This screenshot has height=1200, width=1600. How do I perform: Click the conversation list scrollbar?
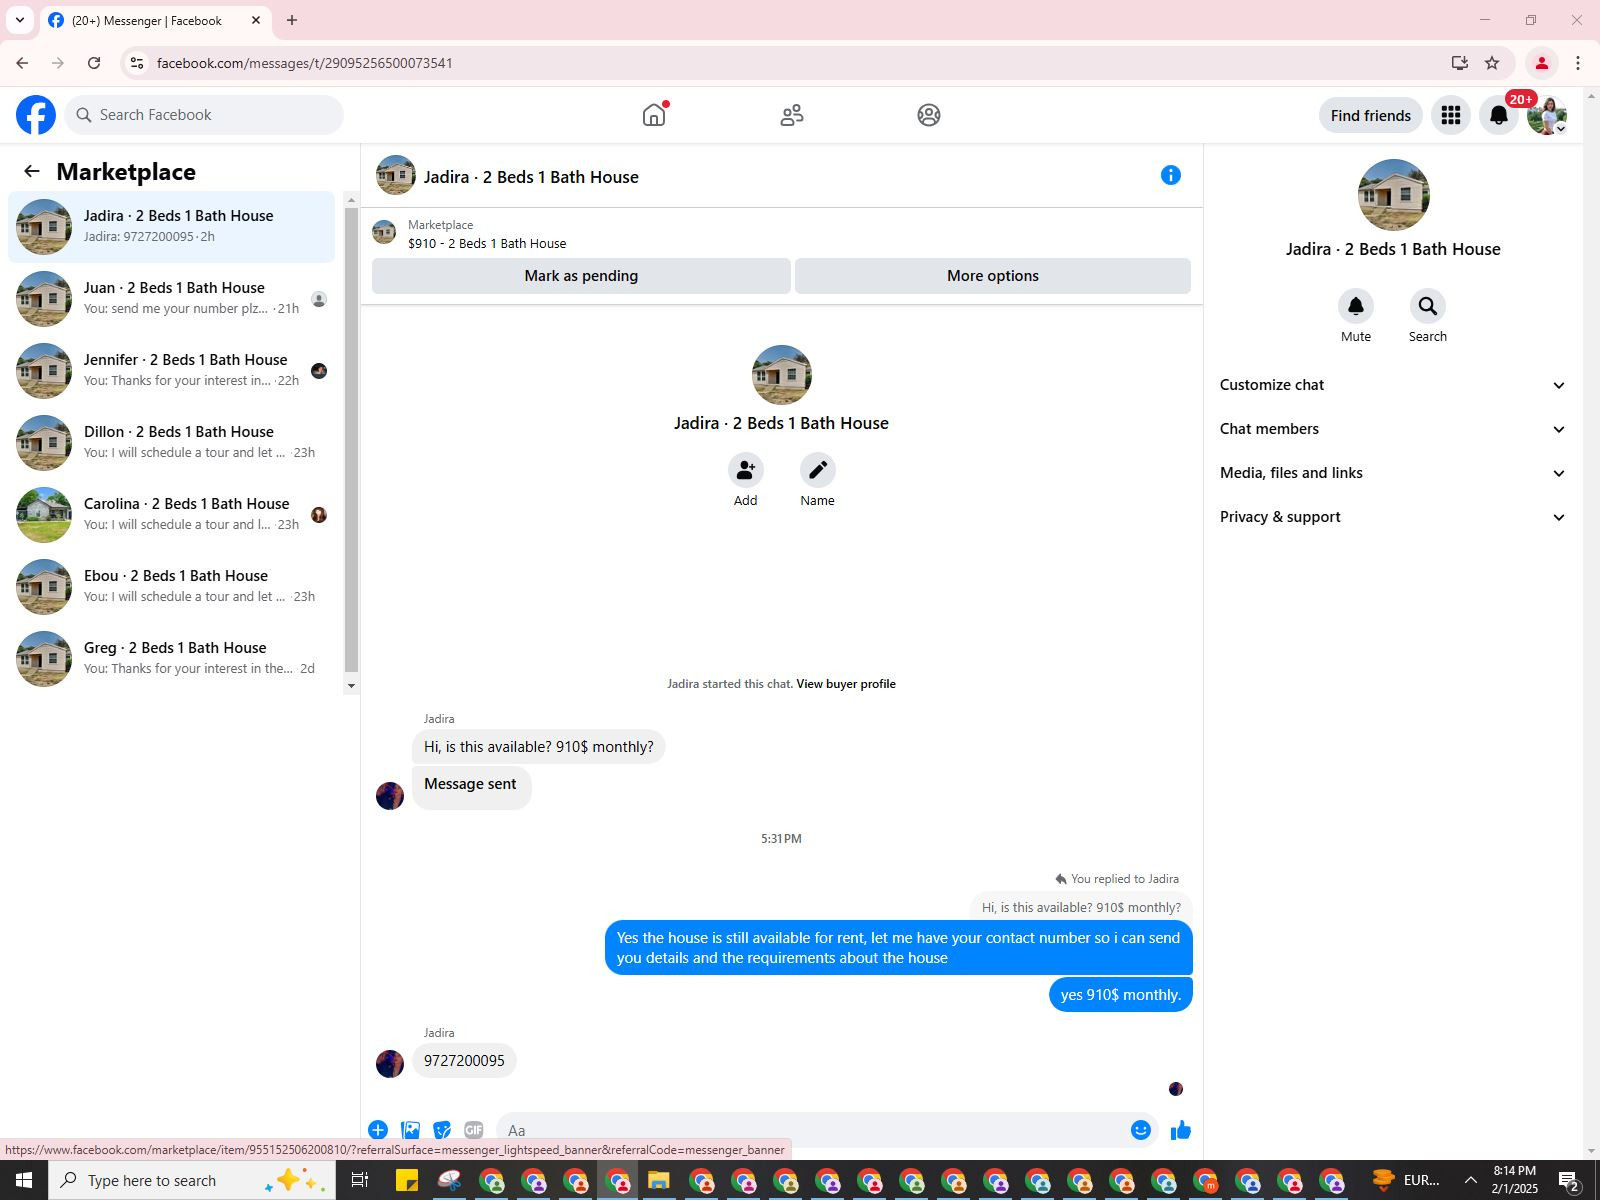tap(351, 440)
